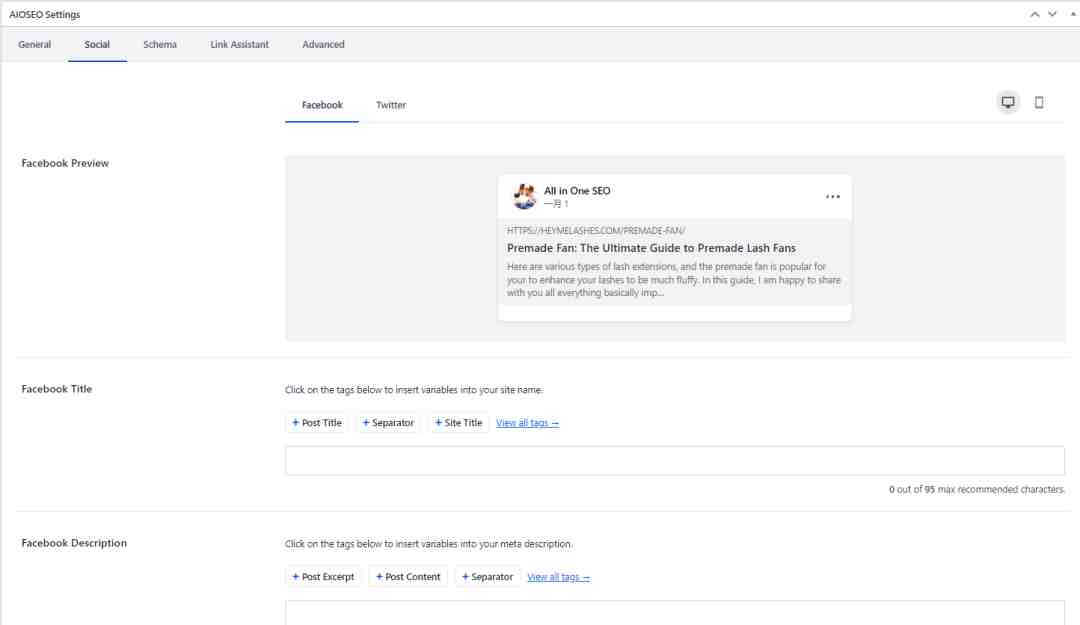1080x625 pixels.
Task: Click preview title "Premade Fan: The Ultimate Guide"
Action: pos(651,248)
